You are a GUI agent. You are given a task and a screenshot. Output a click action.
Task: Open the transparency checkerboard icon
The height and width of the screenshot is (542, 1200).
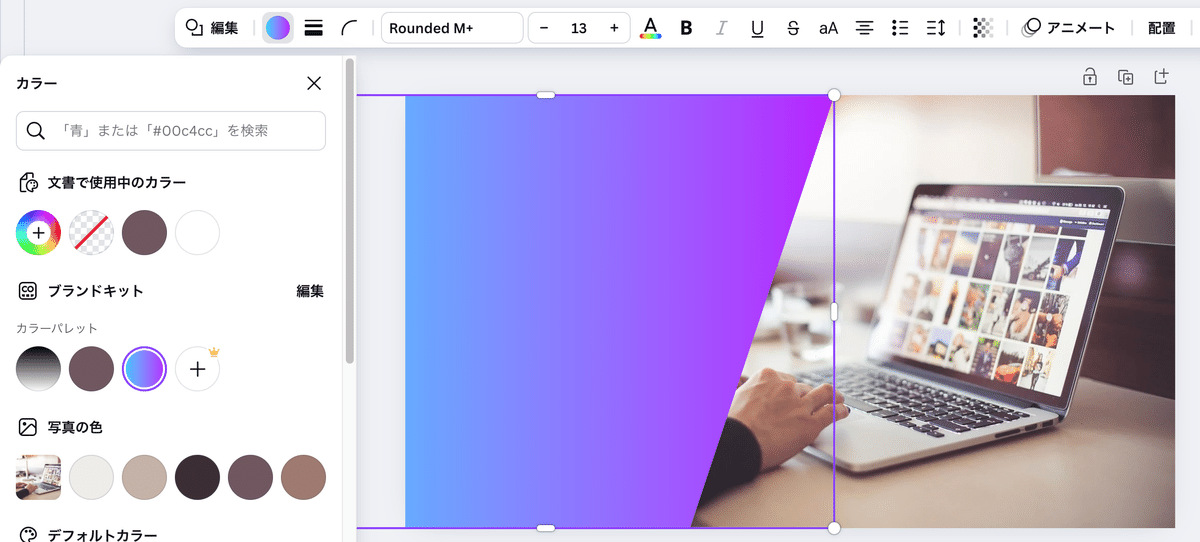tap(982, 28)
